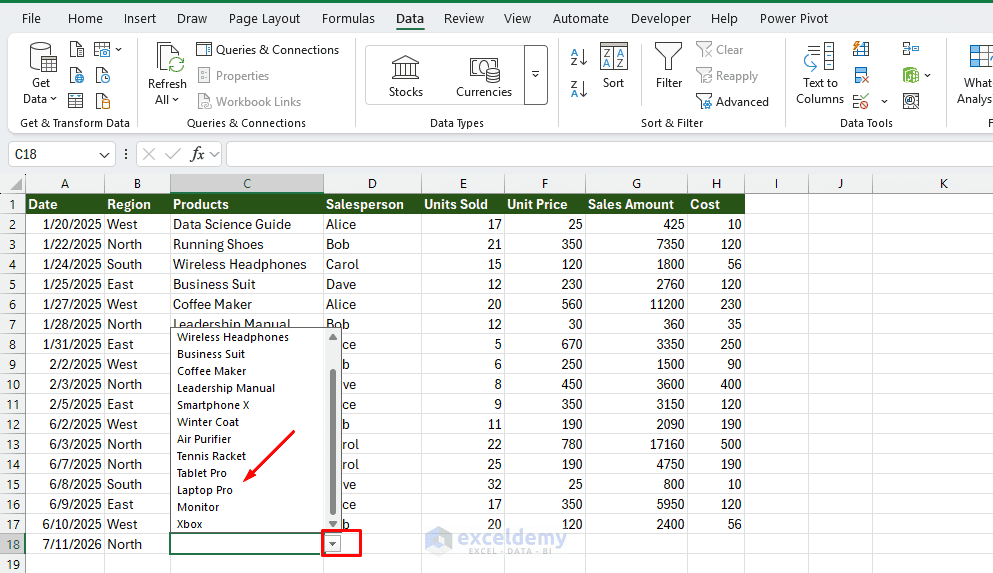Switch to the Insert tab

pos(139,18)
